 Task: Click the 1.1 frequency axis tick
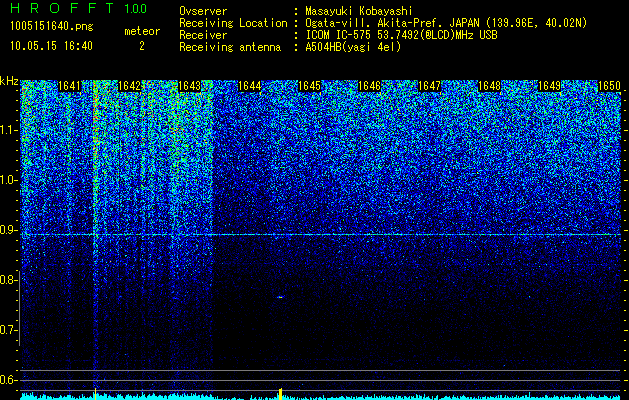(x=8, y=130)
